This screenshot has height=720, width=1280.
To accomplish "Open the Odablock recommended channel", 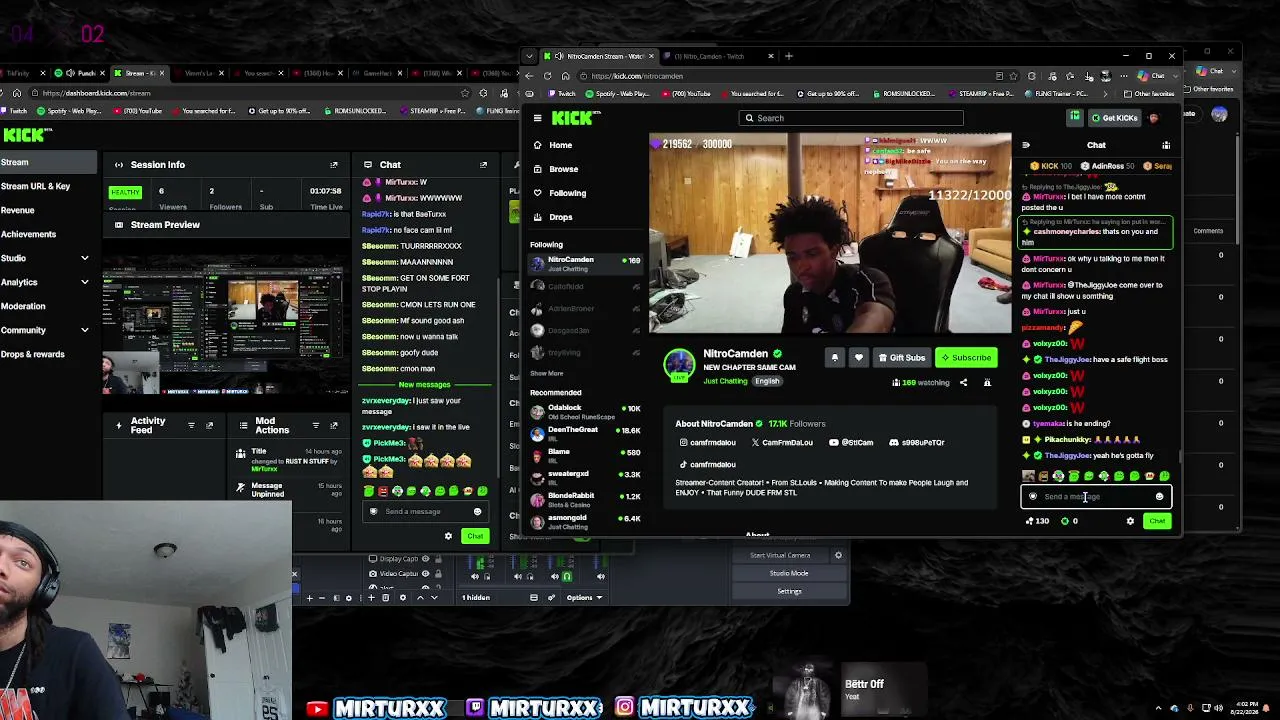I will click(x=585, y=412).
